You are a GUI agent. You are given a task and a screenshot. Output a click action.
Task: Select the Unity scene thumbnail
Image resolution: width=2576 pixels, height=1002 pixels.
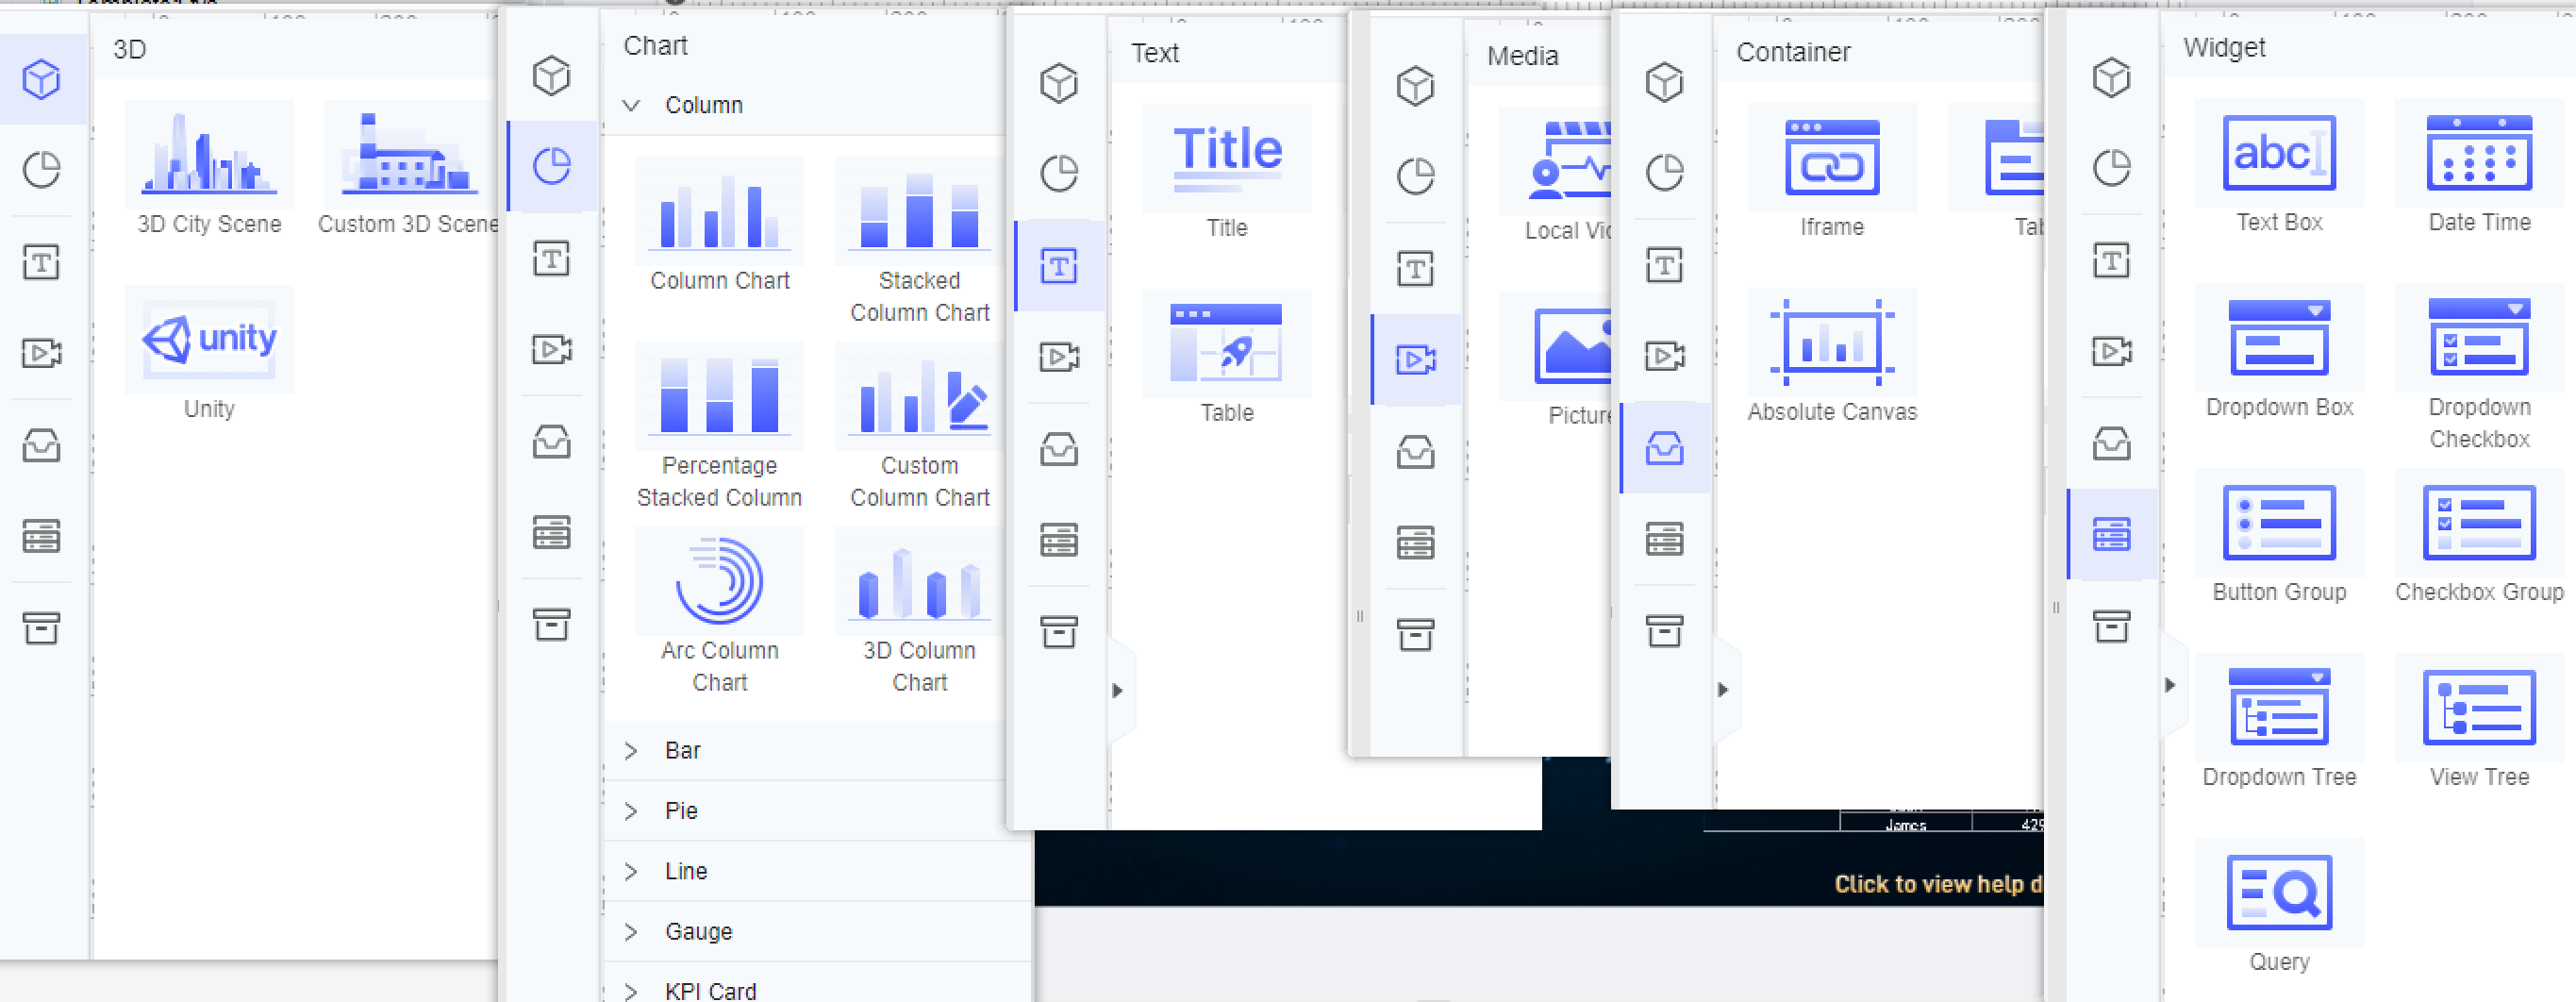pos(208,340)
